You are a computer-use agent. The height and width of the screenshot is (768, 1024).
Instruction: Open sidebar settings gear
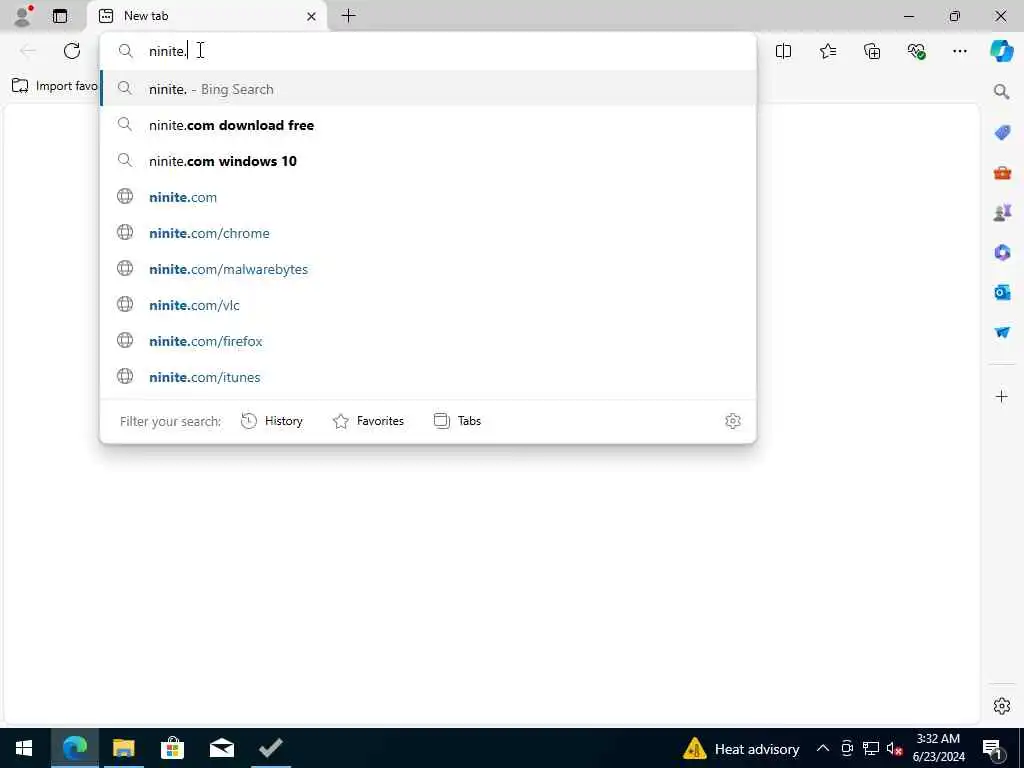pyautogui.click(x=1002, y=706)
